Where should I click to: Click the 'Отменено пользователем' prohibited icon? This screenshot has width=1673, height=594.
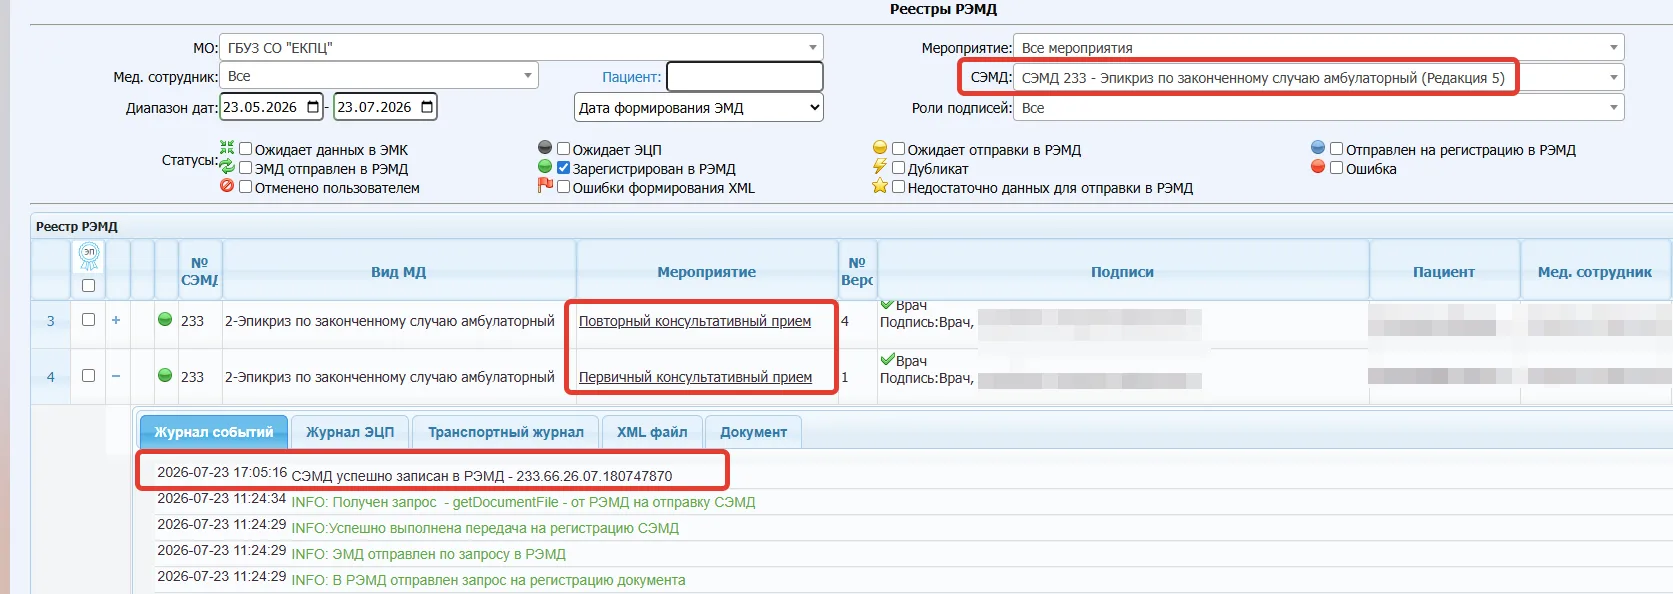click(x=227, y=186)
